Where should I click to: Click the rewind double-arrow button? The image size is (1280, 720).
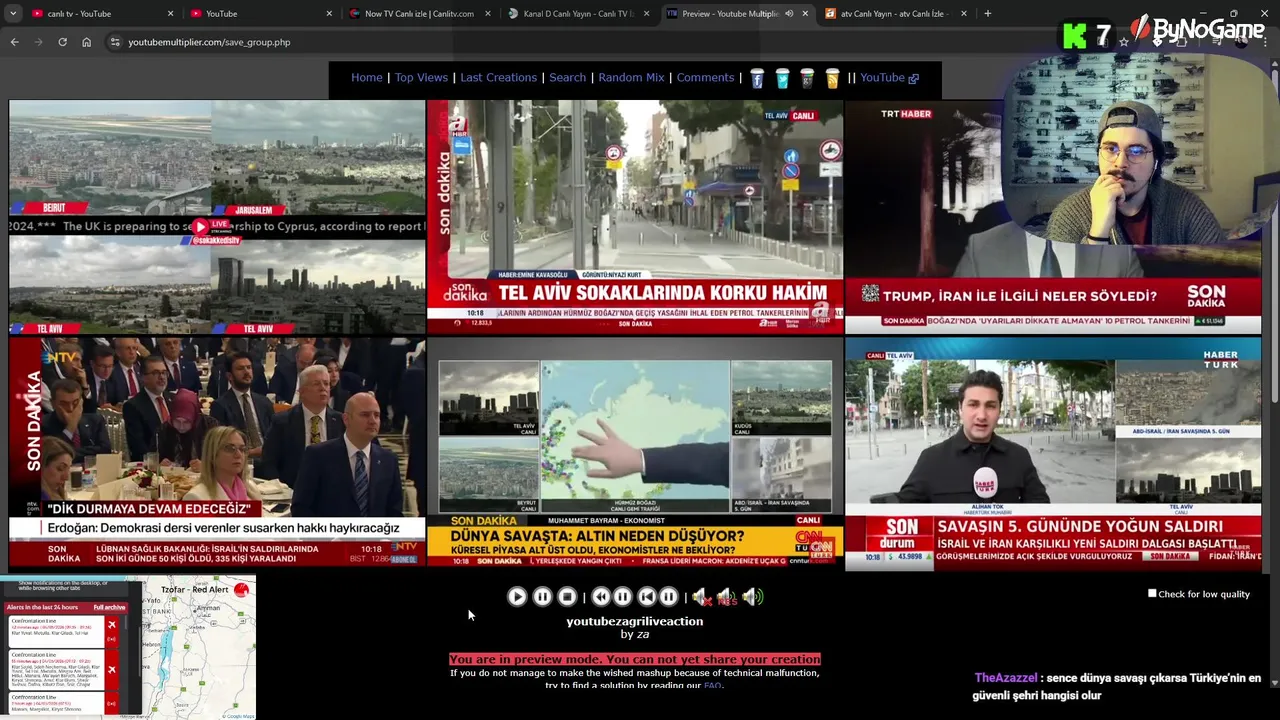click(x=601, y=597)
